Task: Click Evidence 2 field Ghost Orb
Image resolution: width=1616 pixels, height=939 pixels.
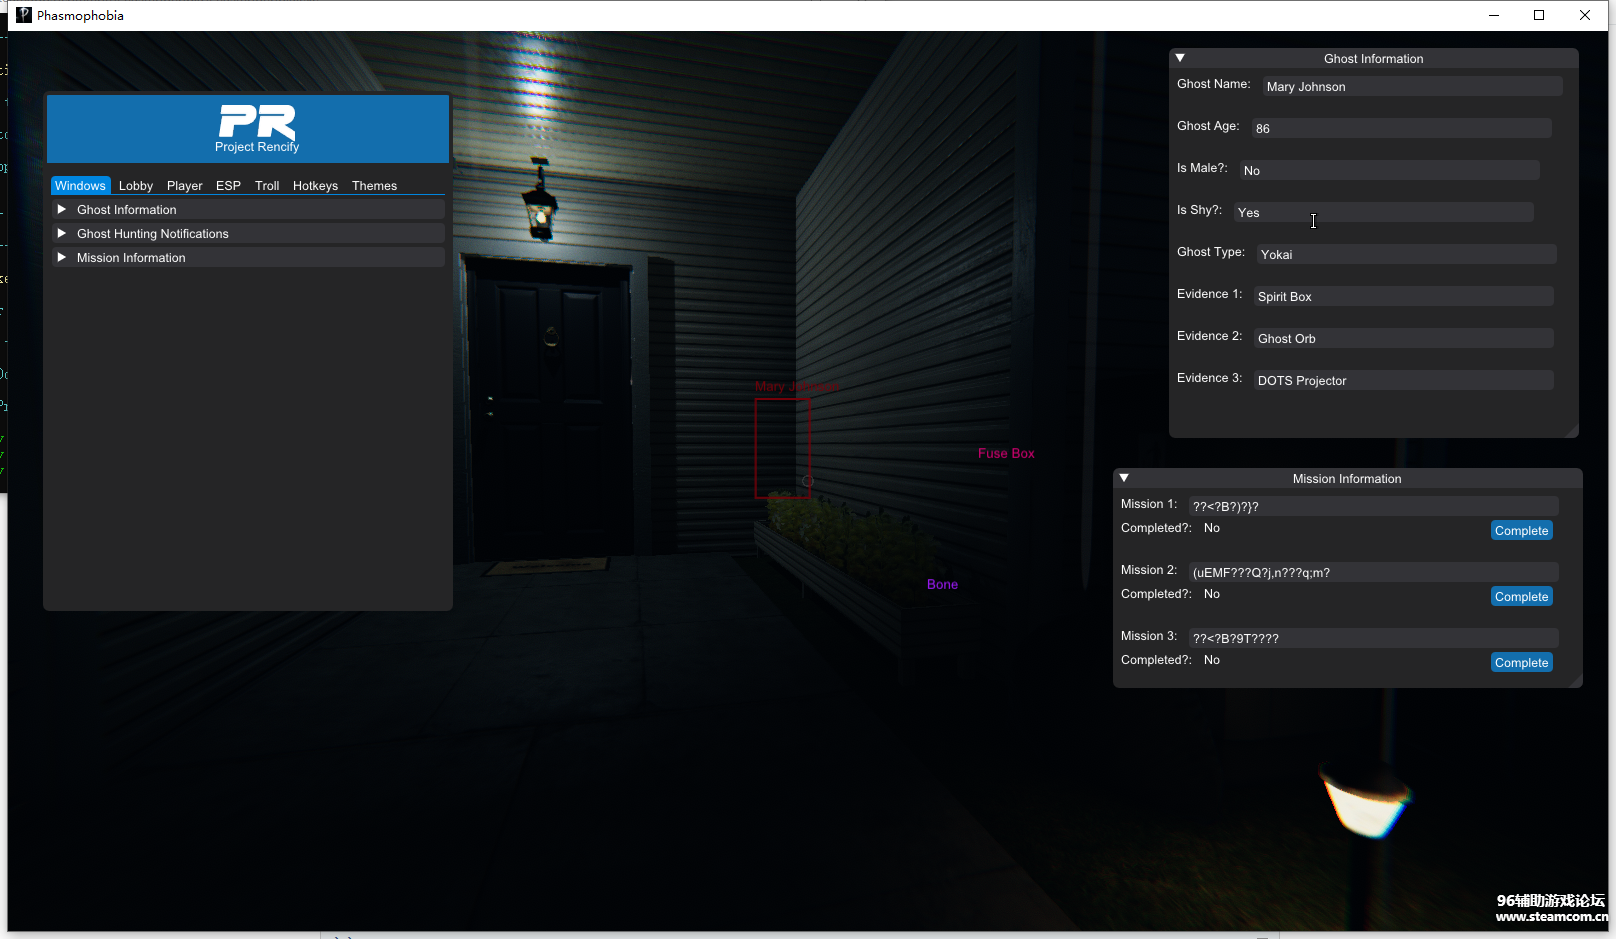Action: (1403, 339)
